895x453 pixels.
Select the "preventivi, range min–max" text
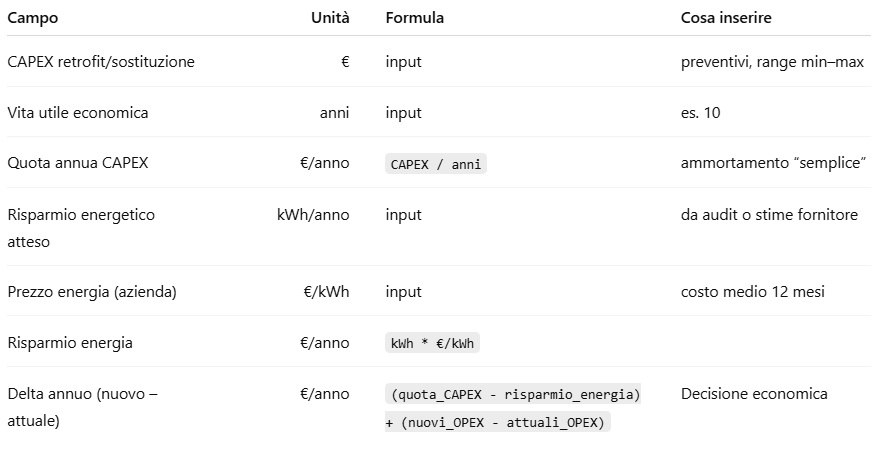771,62
